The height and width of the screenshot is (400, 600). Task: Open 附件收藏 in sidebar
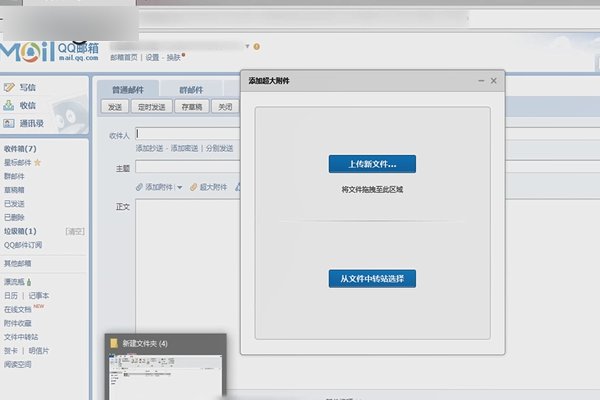(x=18, y=323)
